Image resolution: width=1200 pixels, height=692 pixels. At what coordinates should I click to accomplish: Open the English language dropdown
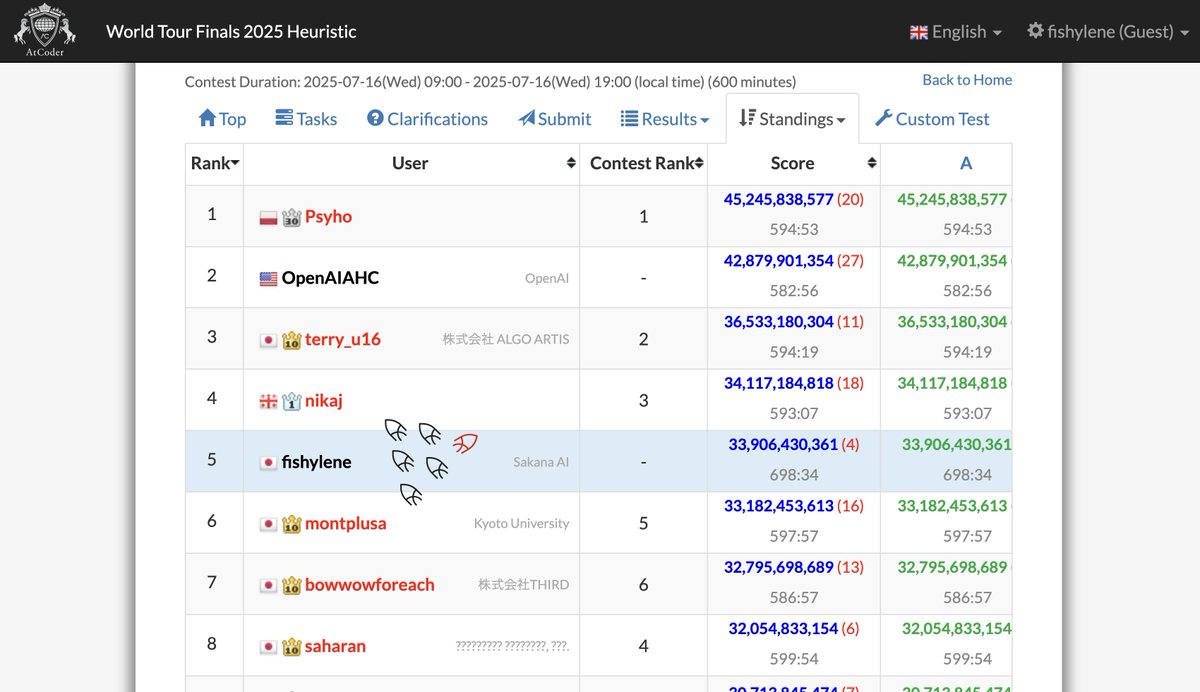pyautogui.click(x=955, y=31)
